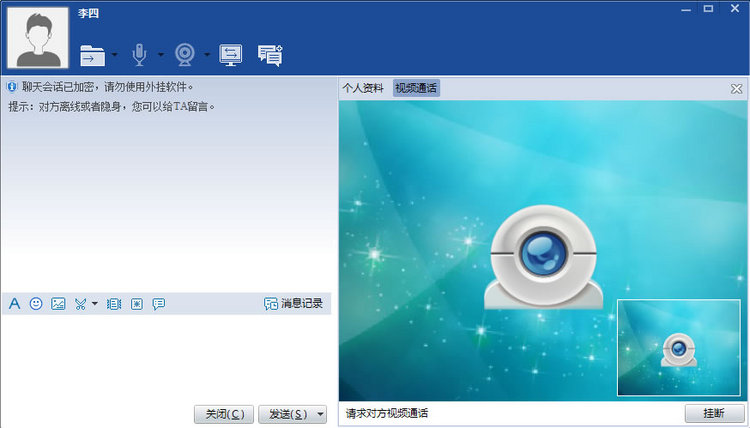Image resolution: width=750 pixels, height=428 pixels.
Task: Click the large webcam video placeholder
Action: [x=543, y=258]
